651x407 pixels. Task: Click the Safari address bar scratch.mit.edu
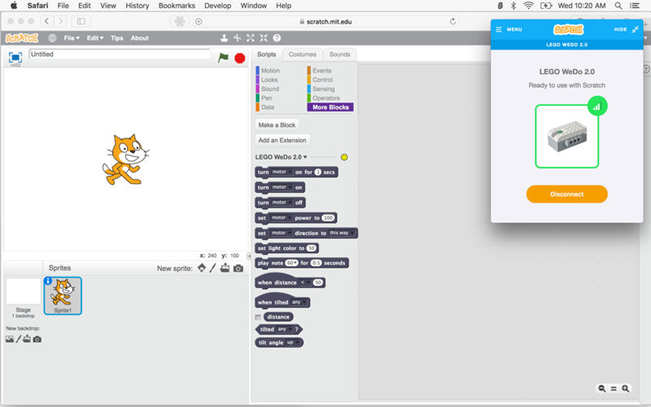pos(326,22)
